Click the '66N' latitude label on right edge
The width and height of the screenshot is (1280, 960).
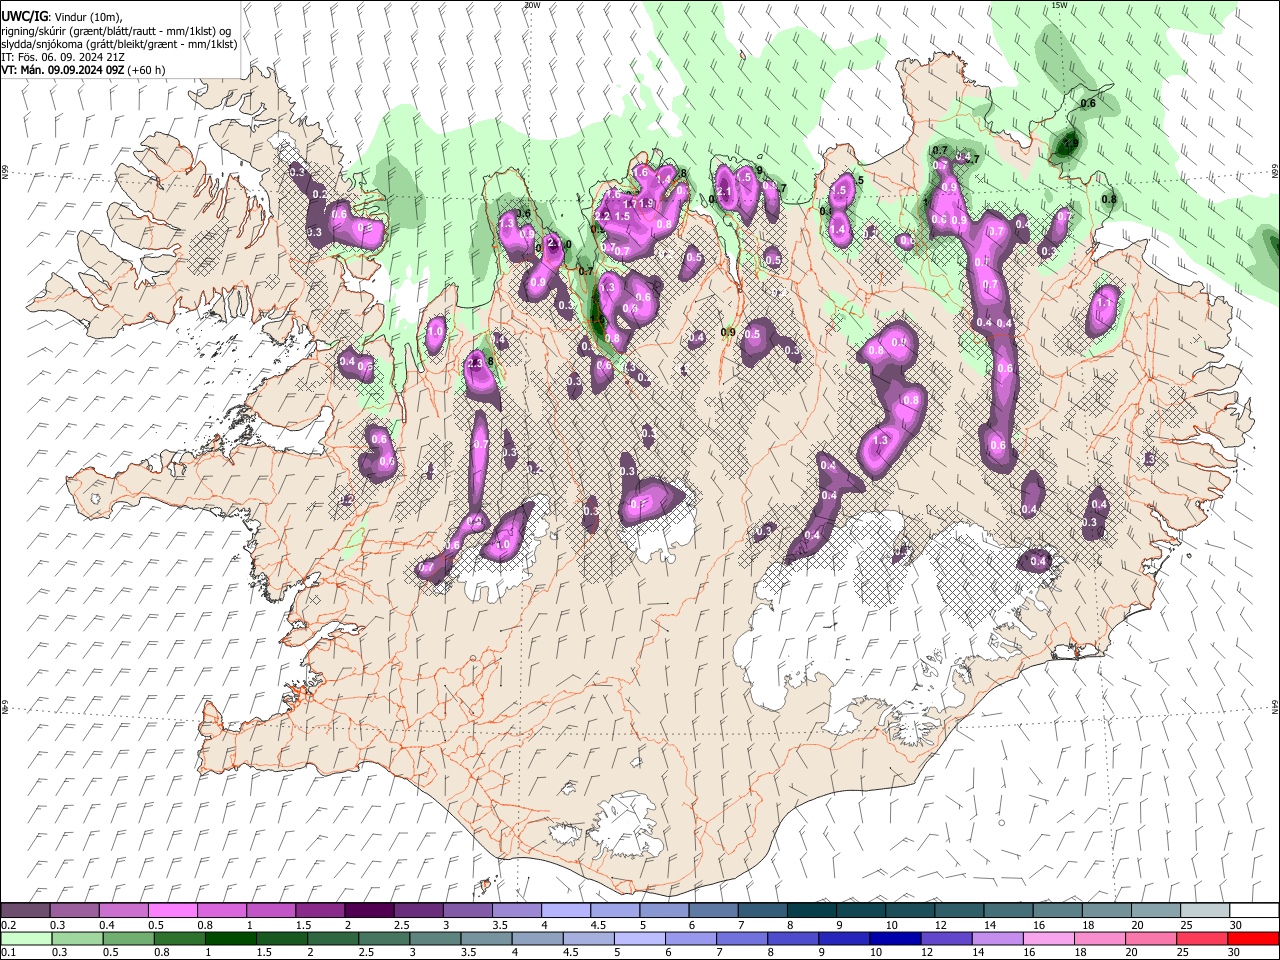click(1275, 172)
